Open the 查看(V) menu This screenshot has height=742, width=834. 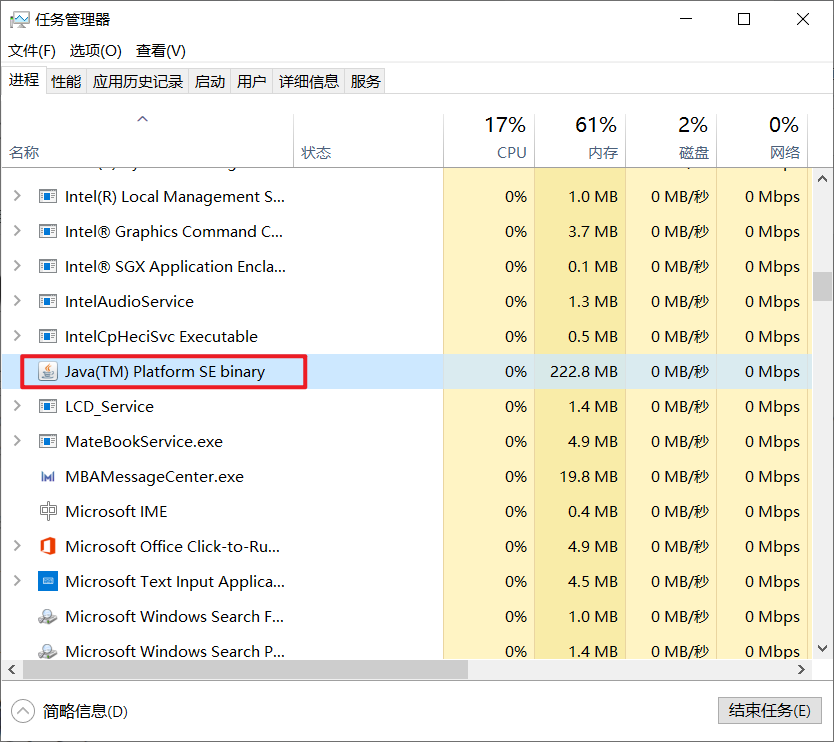(161, 51)
